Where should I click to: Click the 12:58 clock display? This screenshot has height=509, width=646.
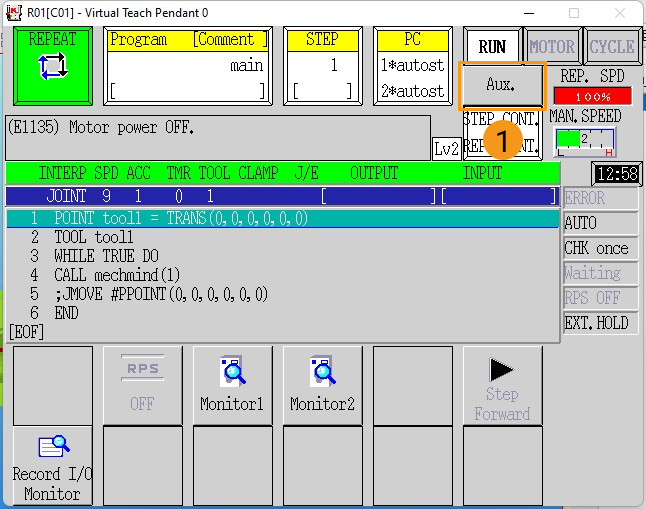[x=617, y=174]
